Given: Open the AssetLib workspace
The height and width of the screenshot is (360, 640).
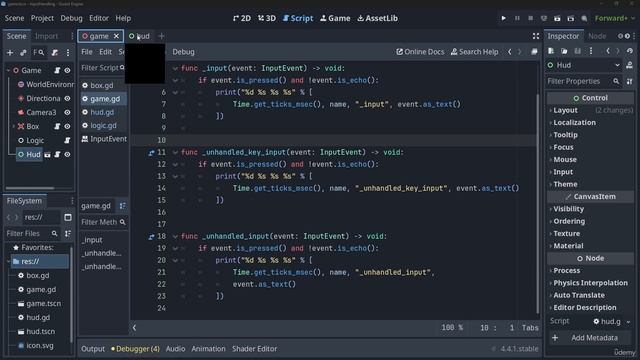Looking at the screenshot, I should 378,18.
